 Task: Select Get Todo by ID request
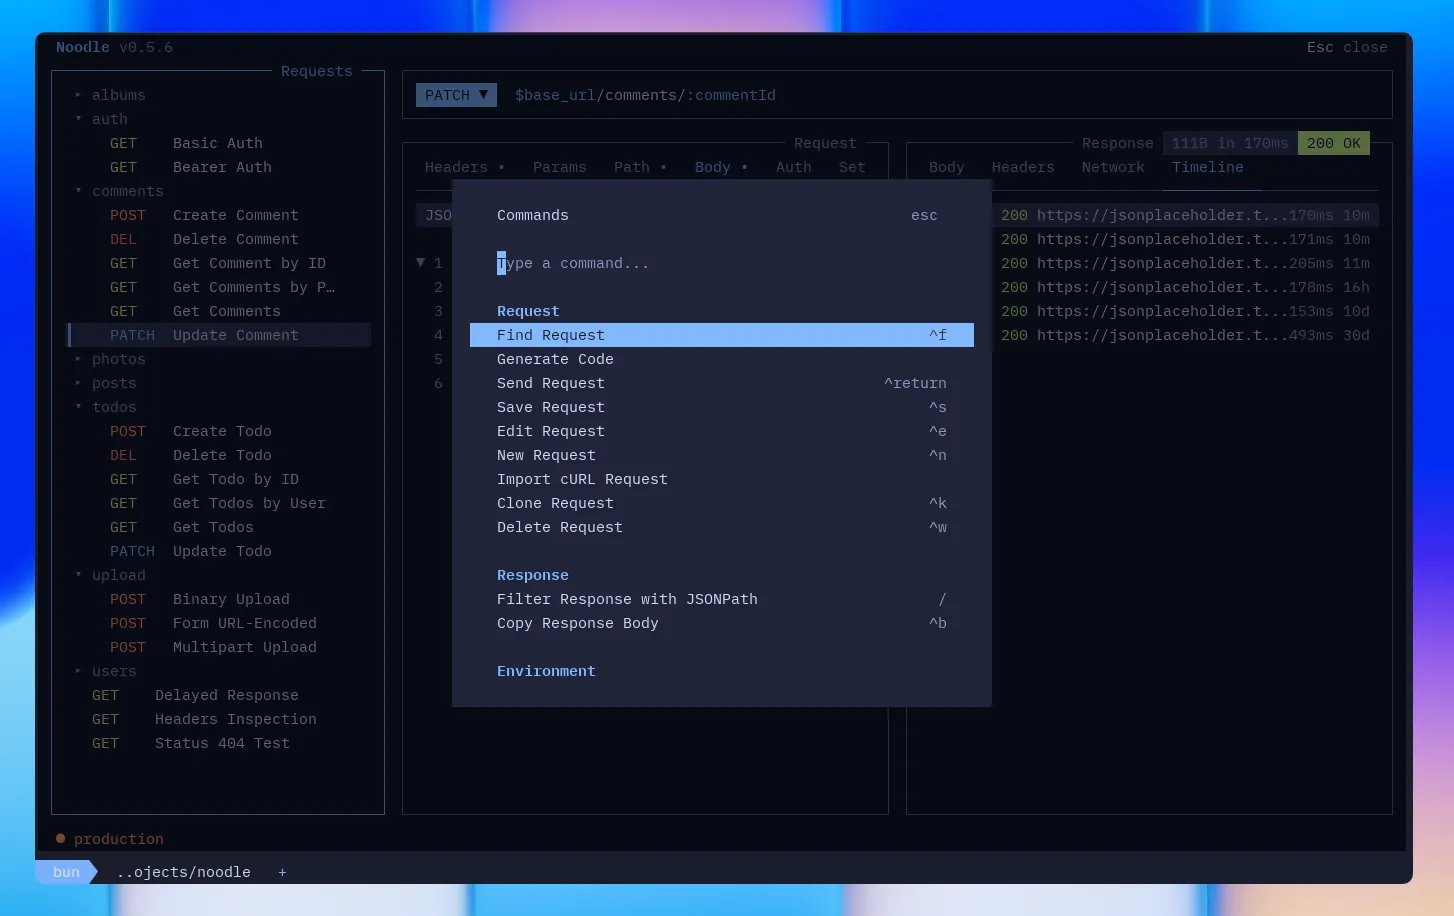(x=218, y=479)
